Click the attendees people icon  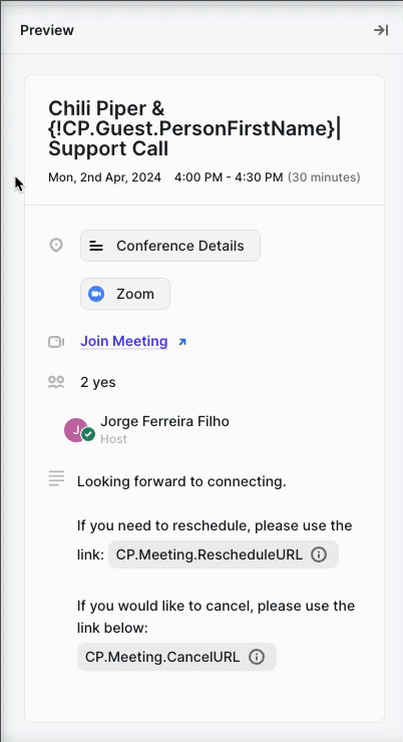(56, 382)
